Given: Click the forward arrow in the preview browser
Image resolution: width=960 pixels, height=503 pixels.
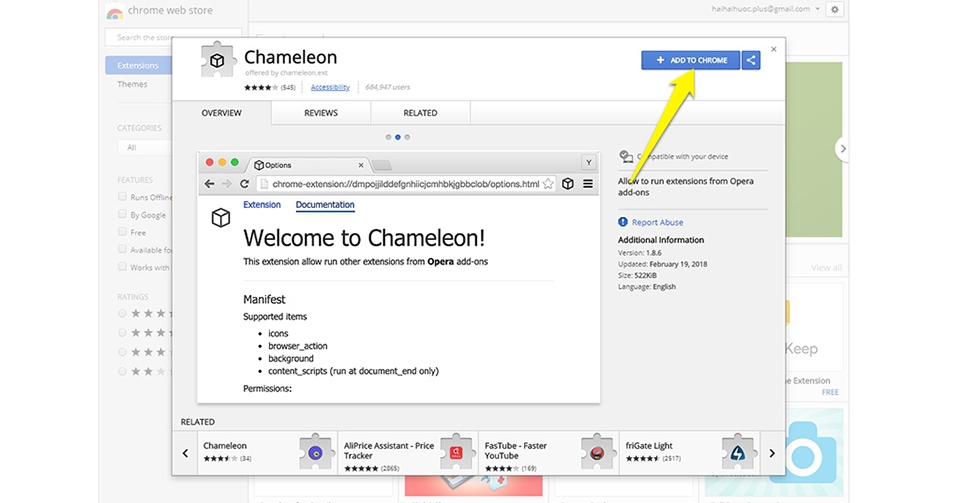Looking at the screenshot, I should point(227,184).
